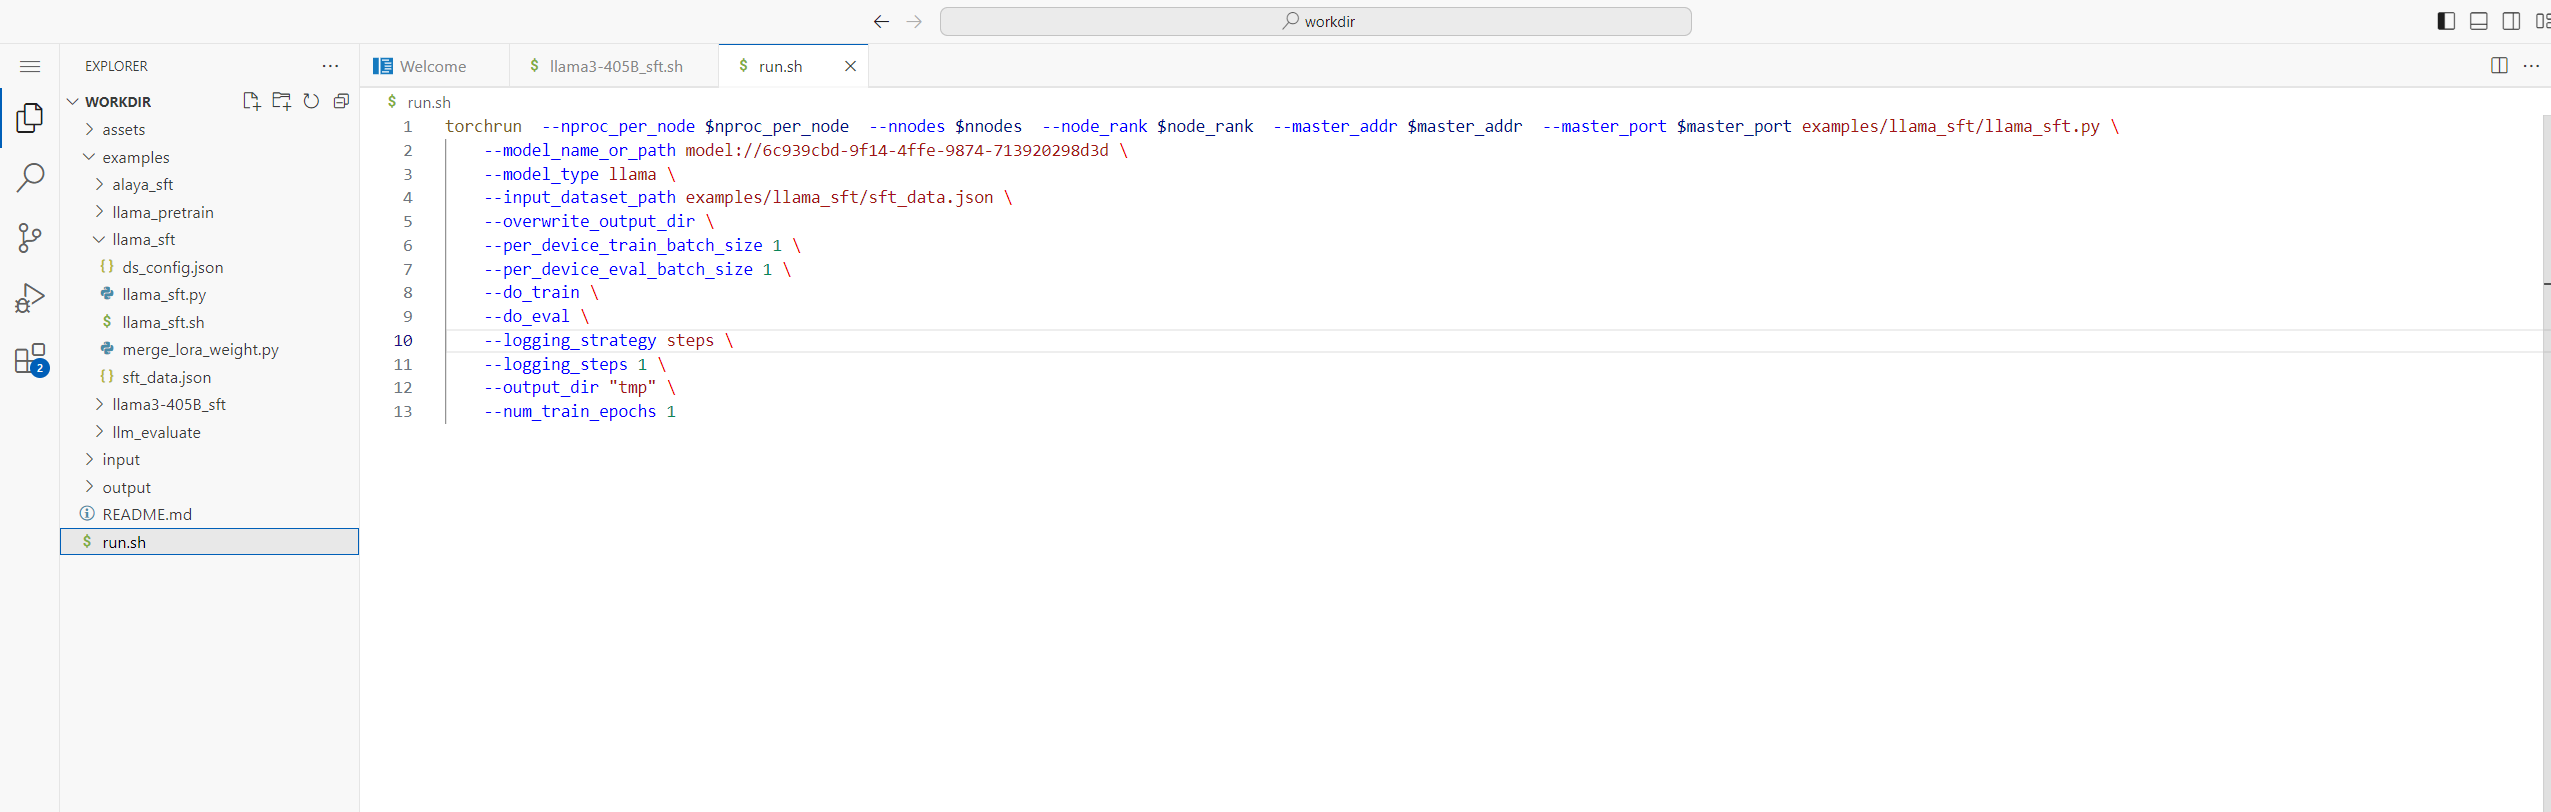Split the editor to the right
This screenshot has height=812, width=2551.
(2498, 66)
